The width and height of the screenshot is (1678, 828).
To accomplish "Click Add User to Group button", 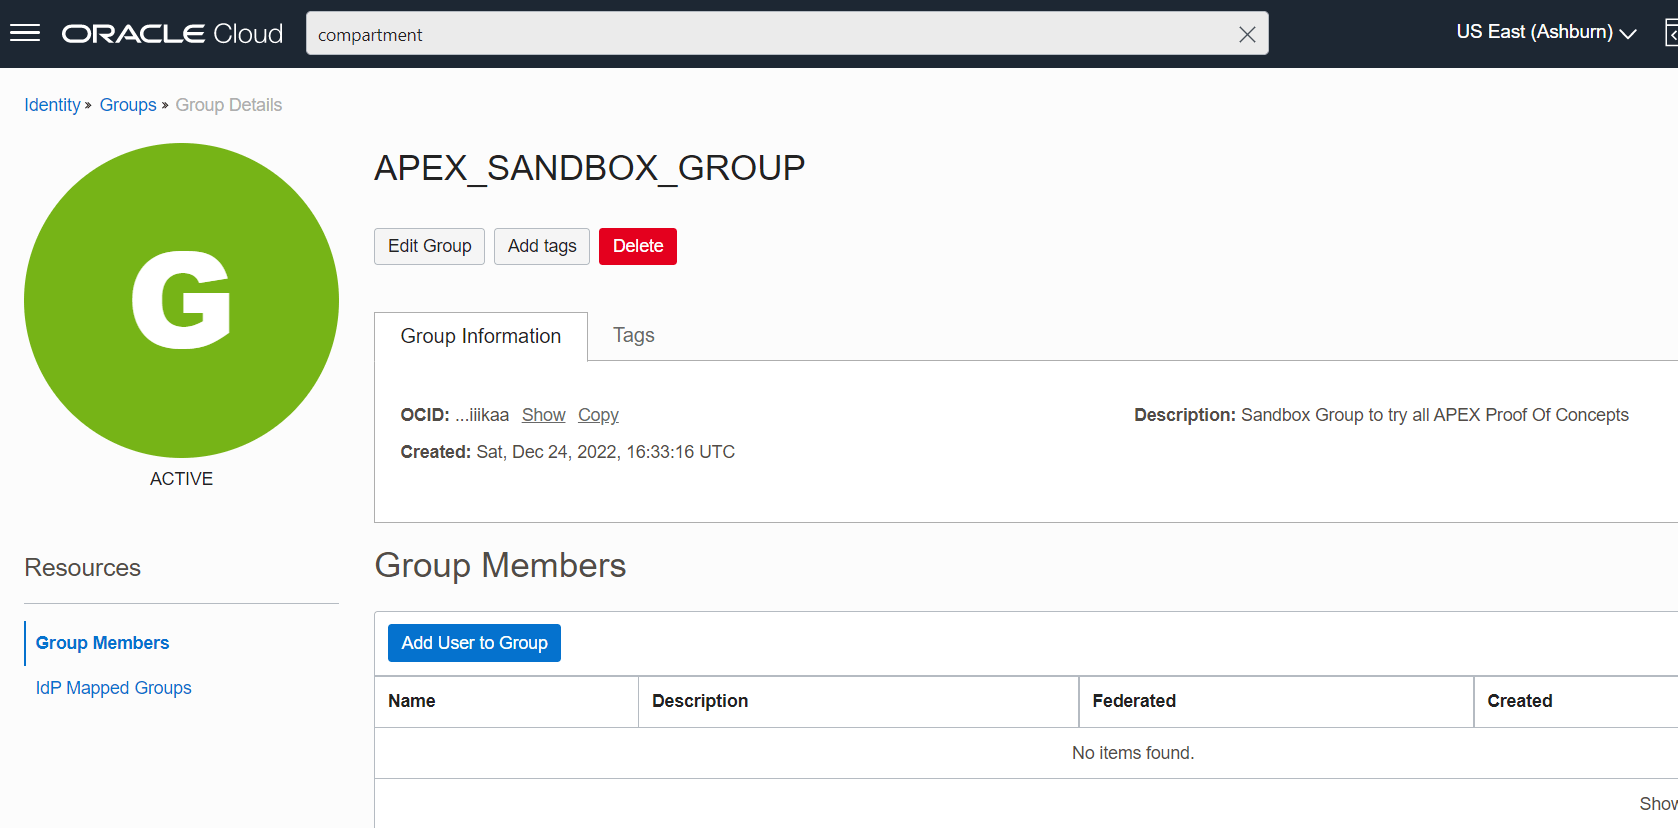I will [x=474, y=643].
